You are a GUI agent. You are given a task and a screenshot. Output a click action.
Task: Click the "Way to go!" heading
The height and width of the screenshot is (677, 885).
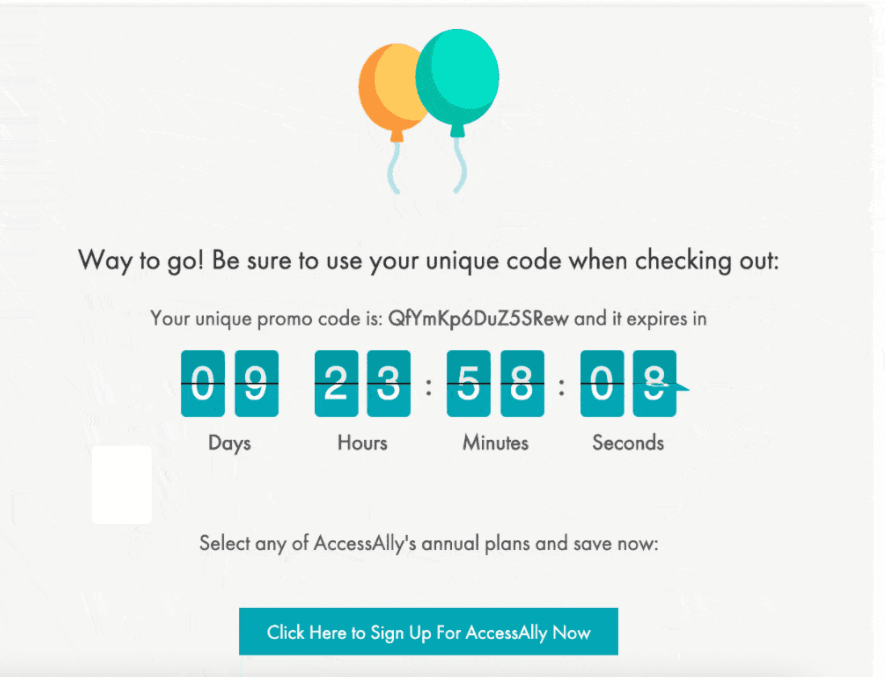point(428,262)
